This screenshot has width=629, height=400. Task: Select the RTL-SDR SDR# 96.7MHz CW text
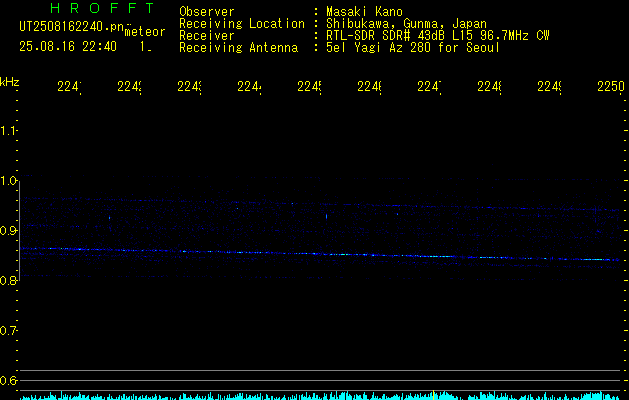tap(438, 36)
